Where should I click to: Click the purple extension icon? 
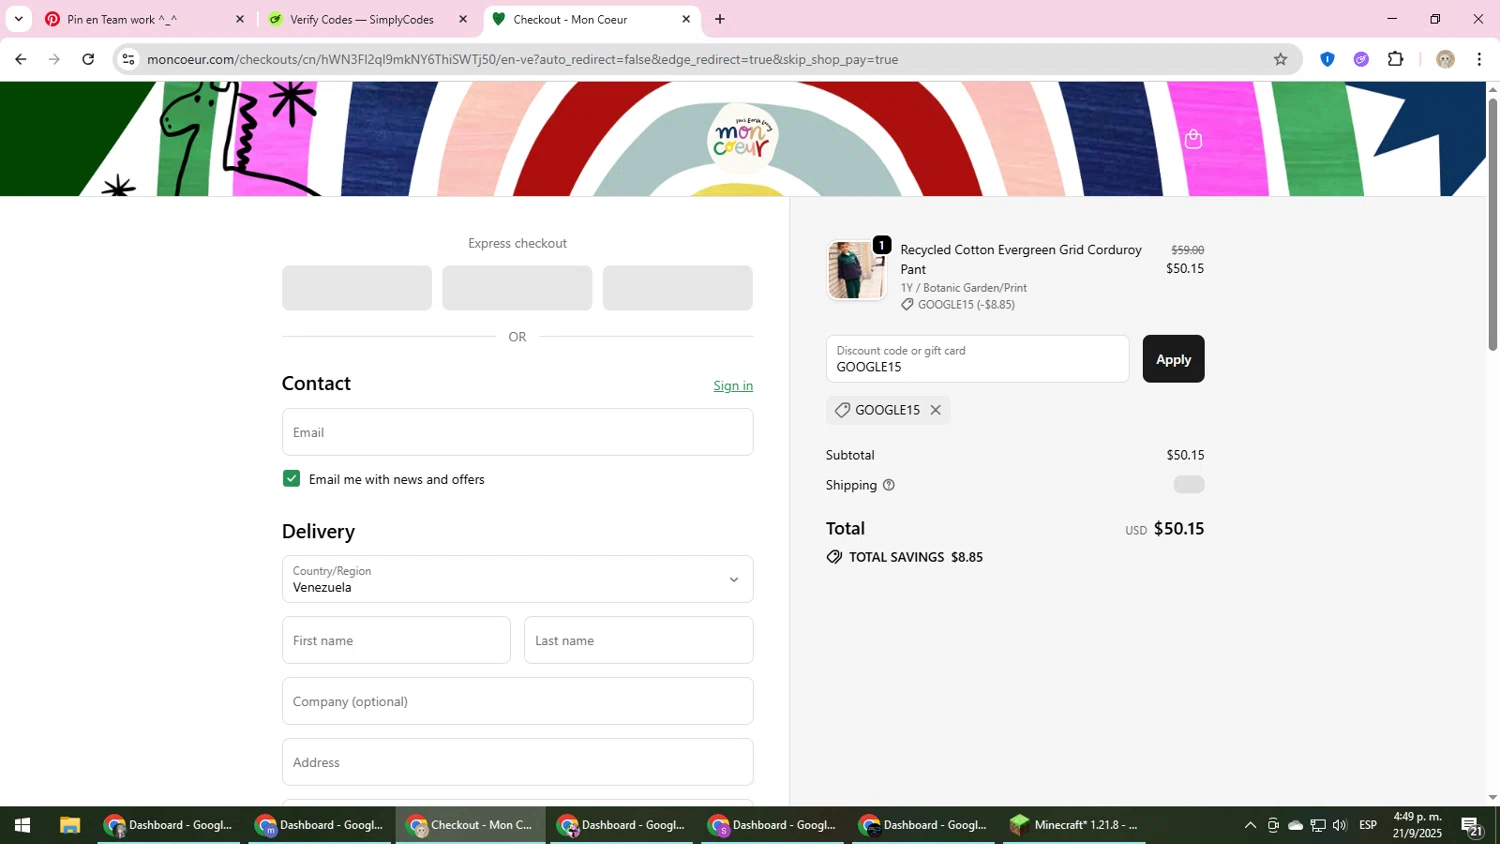(x=1361, y=59)
